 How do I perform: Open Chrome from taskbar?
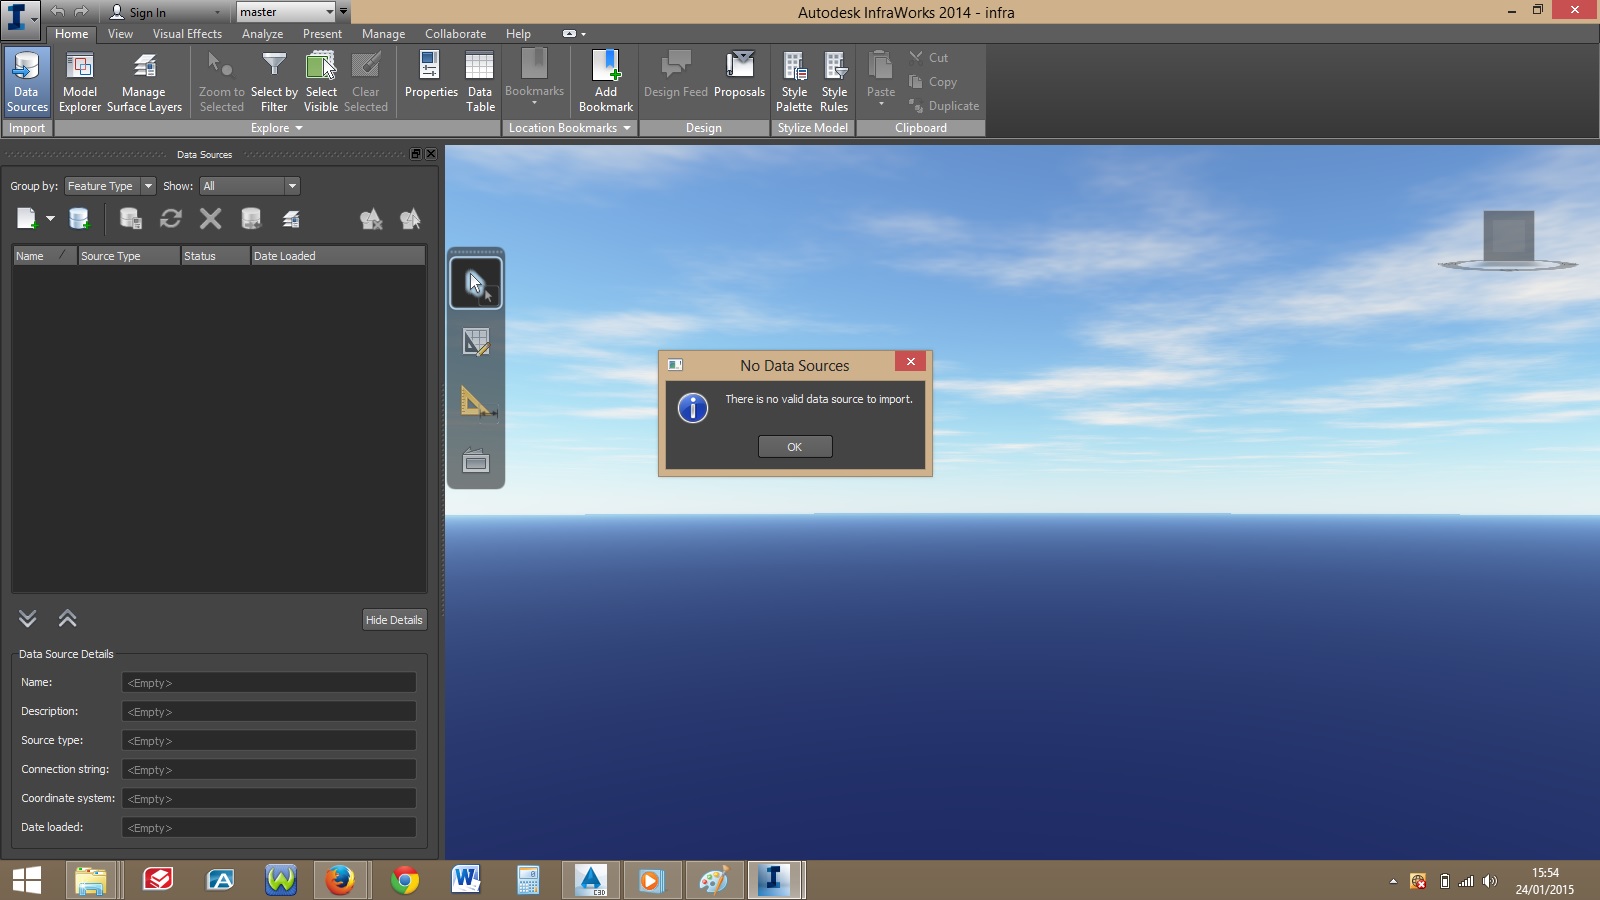pos(404,880)
